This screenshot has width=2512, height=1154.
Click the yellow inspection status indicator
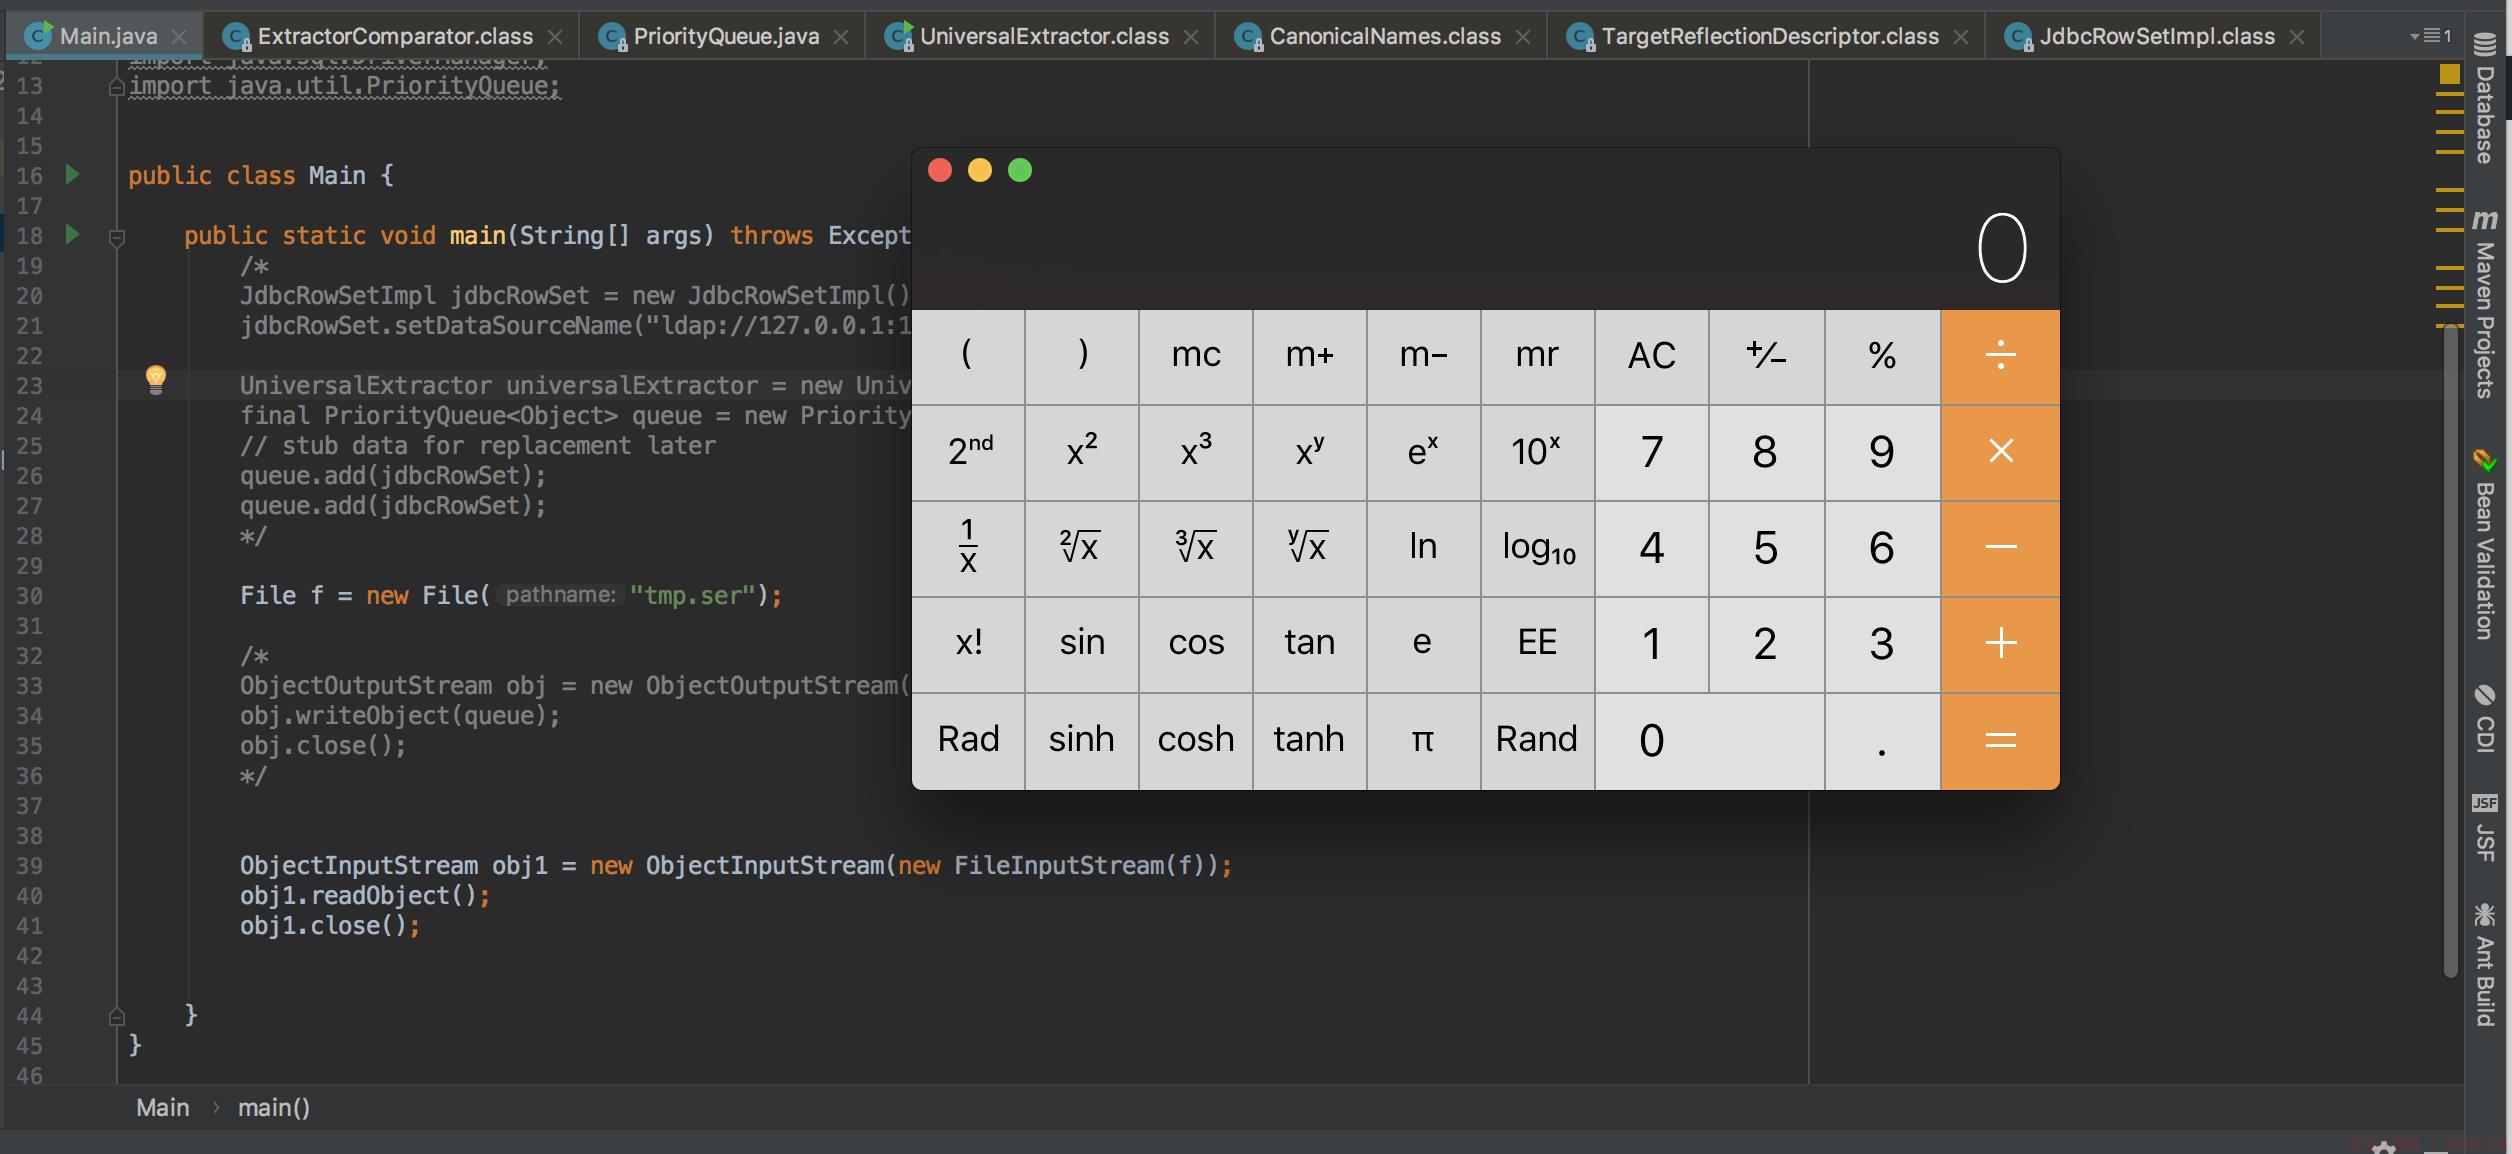(2449, 74)
